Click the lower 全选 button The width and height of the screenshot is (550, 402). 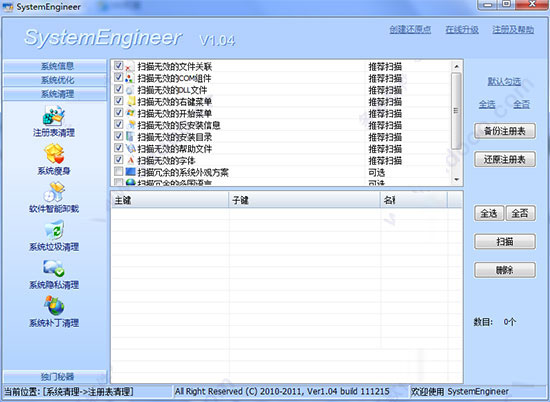pyautogui.click(x=489, y=213)
